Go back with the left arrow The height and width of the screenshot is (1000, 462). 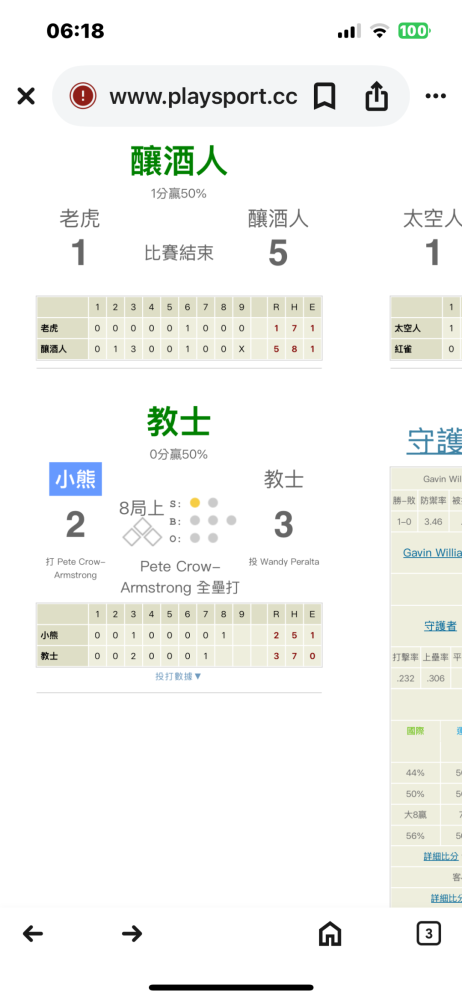[33, 934]
